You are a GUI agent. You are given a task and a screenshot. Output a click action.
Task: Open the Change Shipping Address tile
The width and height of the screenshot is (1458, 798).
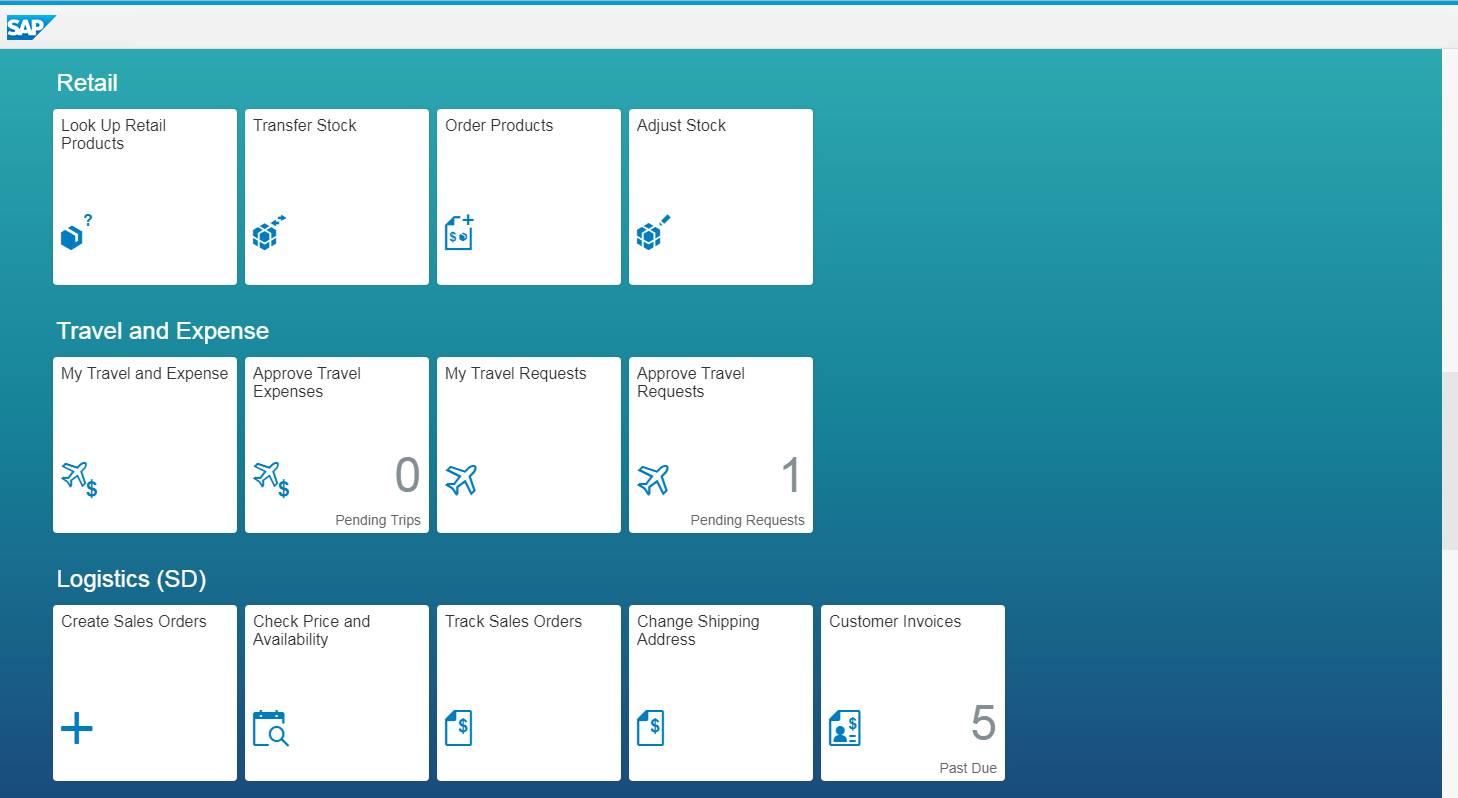click(x=720, y=692)
